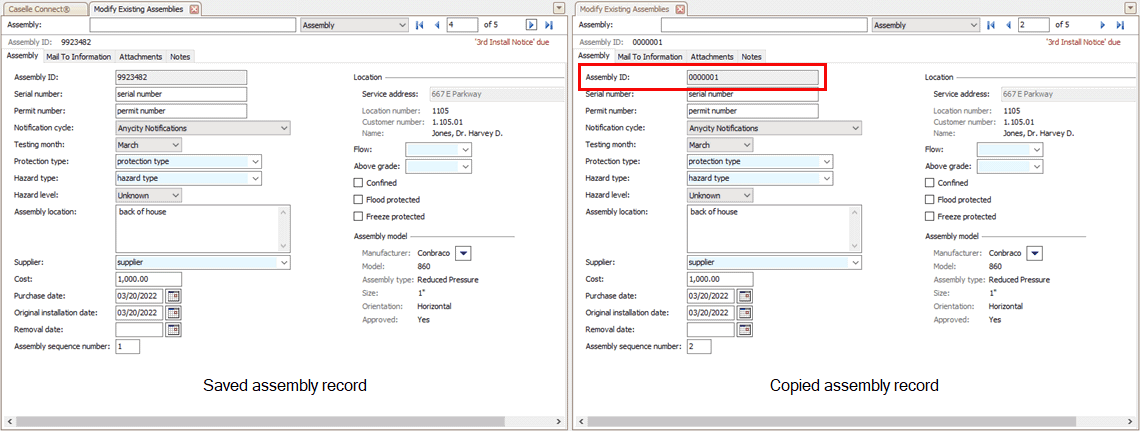Open Original installation date calendar in copied record
This screenshot has width=1140, height=431.
pyautogui.click(x=744, y=313)
